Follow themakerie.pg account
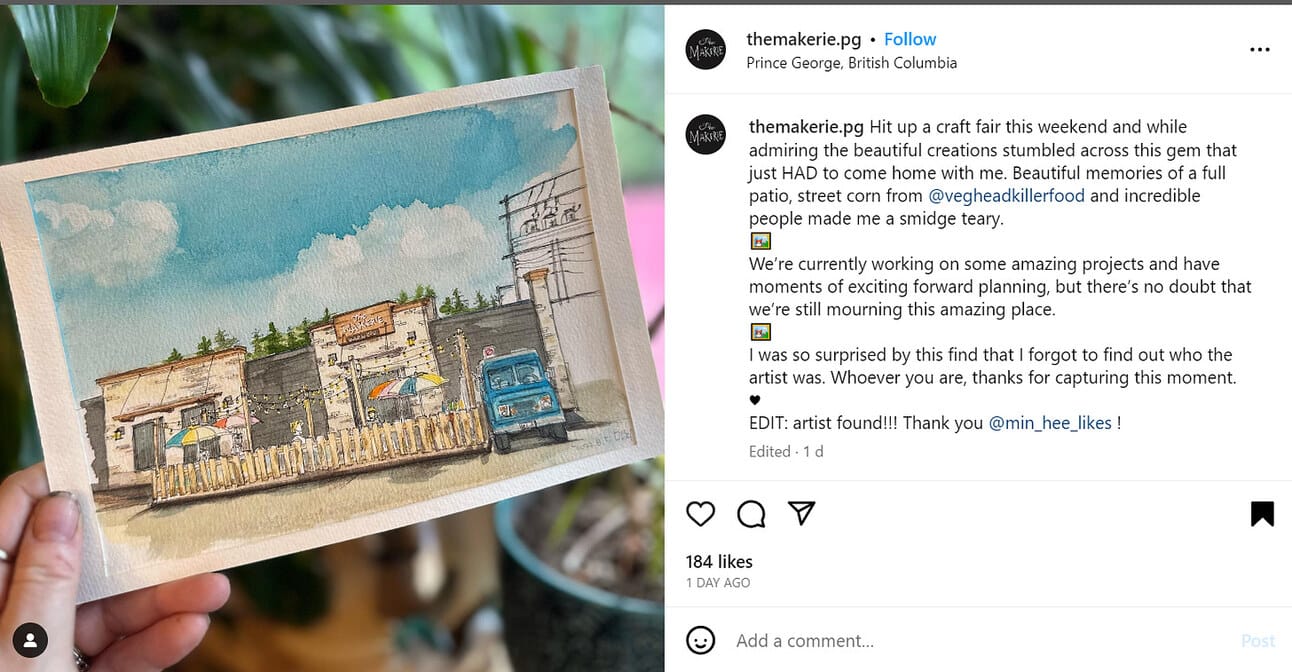This screenshot has width=1292, height=672. (910, 39)
